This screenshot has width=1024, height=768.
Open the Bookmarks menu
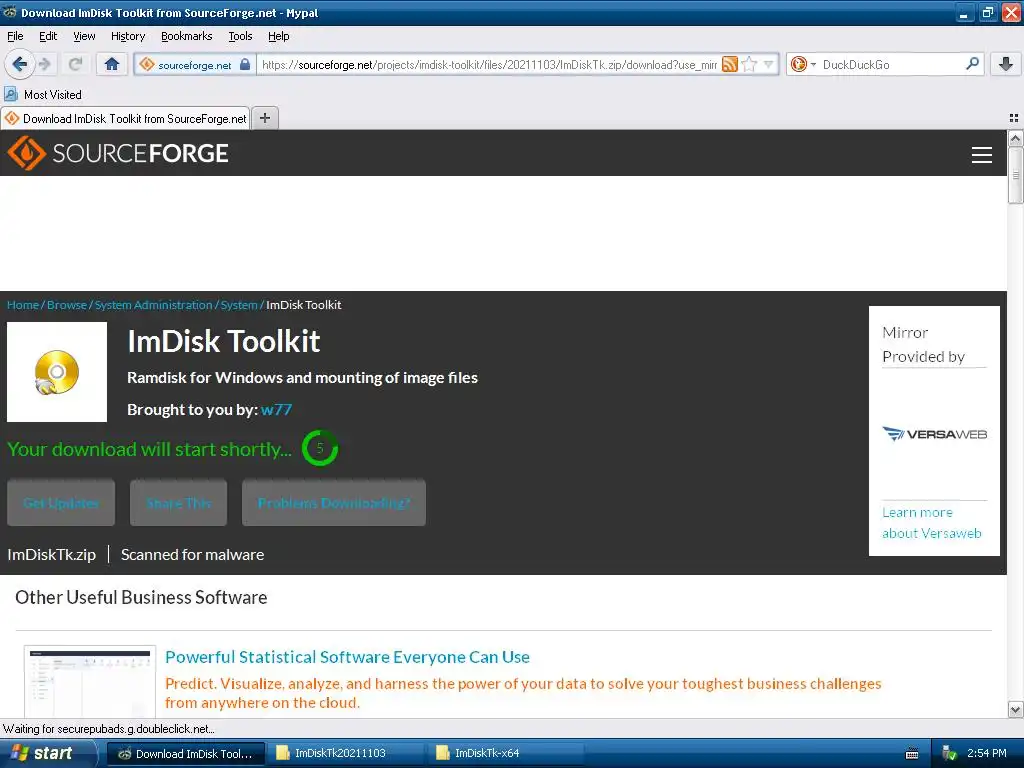187,36
